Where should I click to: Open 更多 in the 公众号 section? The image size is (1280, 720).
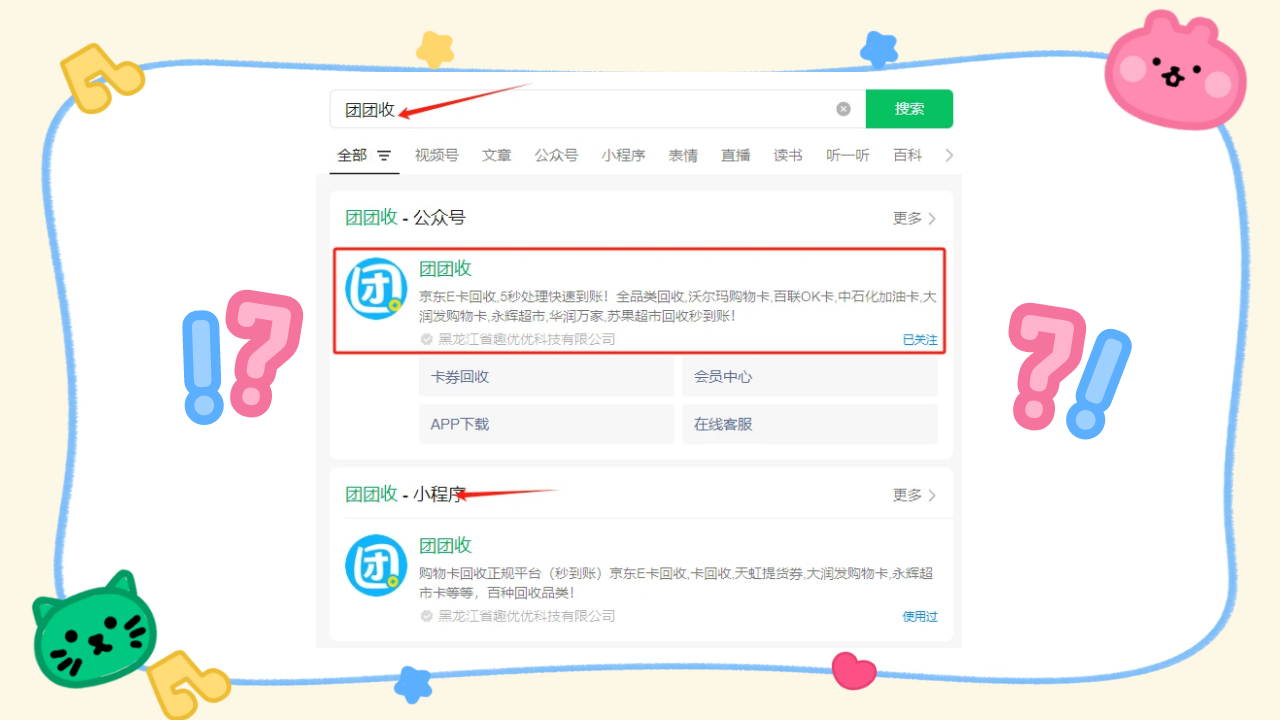[x=914, y=218]
